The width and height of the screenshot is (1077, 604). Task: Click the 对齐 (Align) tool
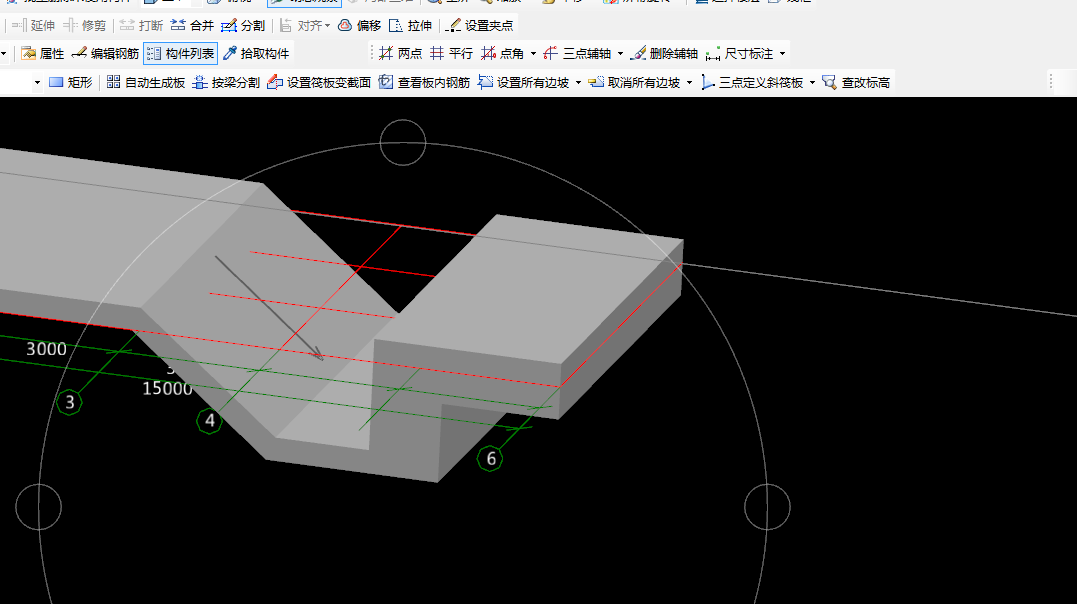click(x=300, y=25)
